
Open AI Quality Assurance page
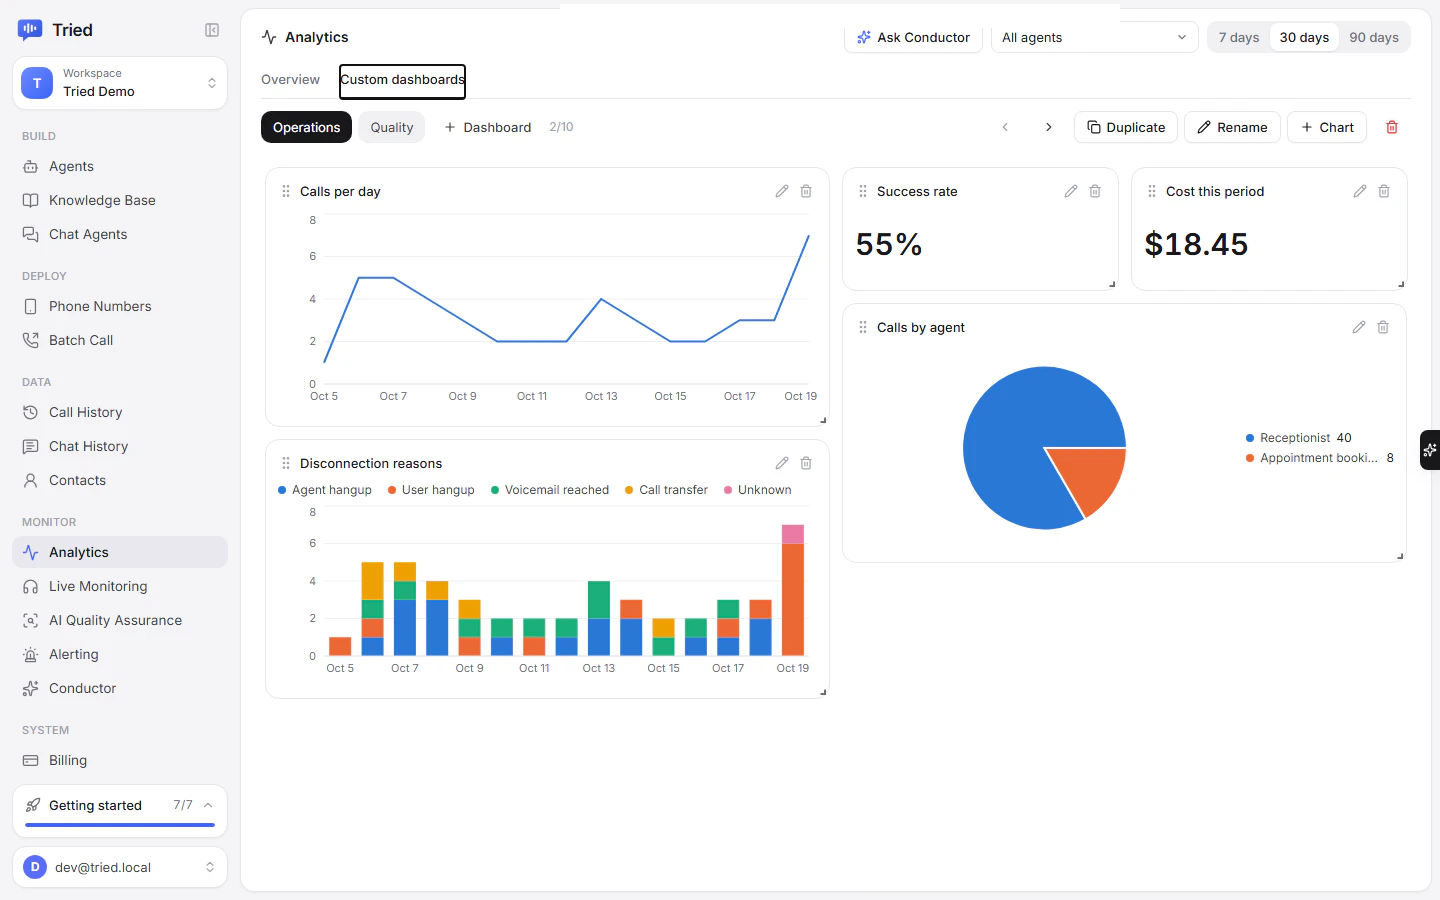coord(120,620)
